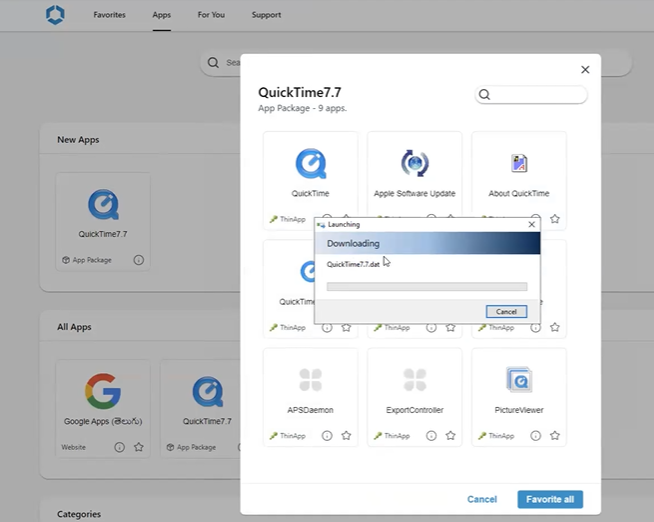Viewport: 654px width, 522px height.
Task: Favorite the About QuickTime app
Action: (x=555, y=219)
